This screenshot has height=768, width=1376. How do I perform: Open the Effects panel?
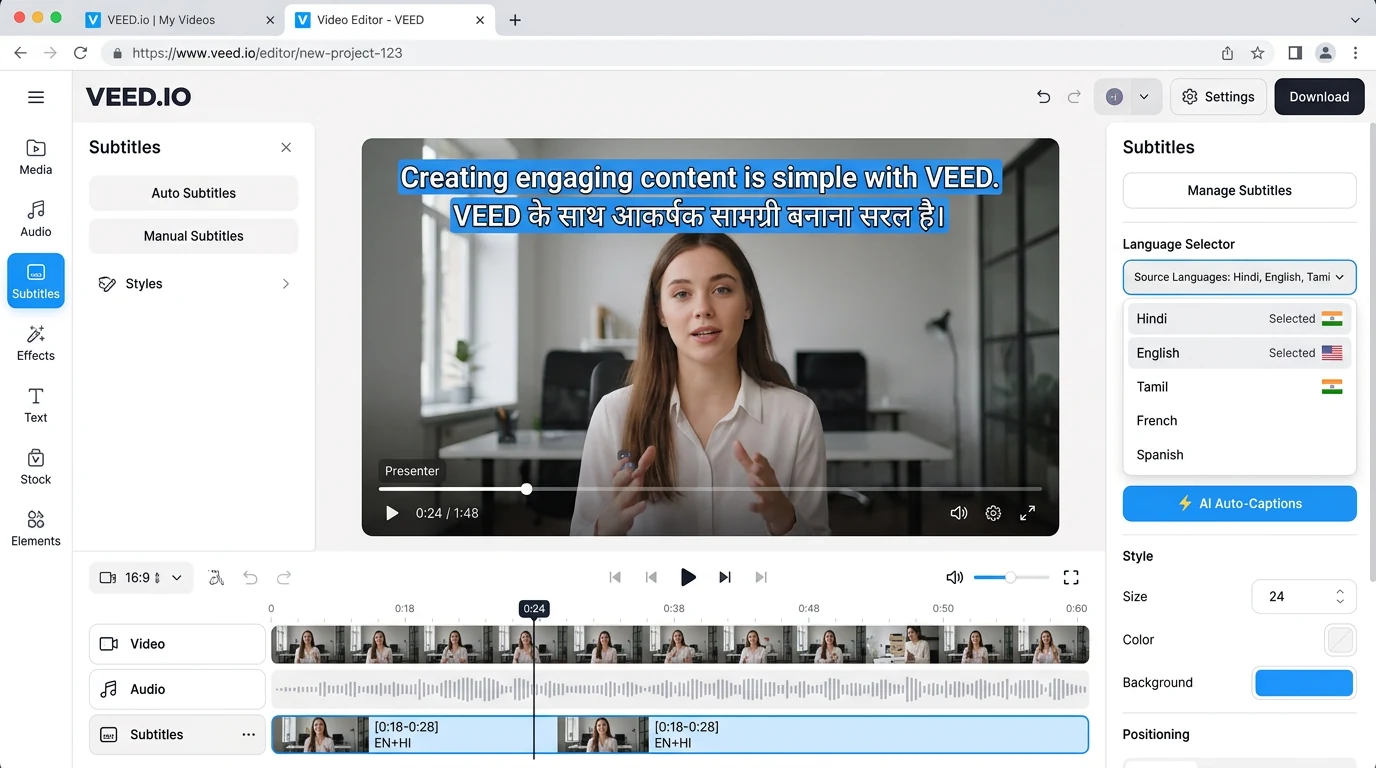pos(36,343)
